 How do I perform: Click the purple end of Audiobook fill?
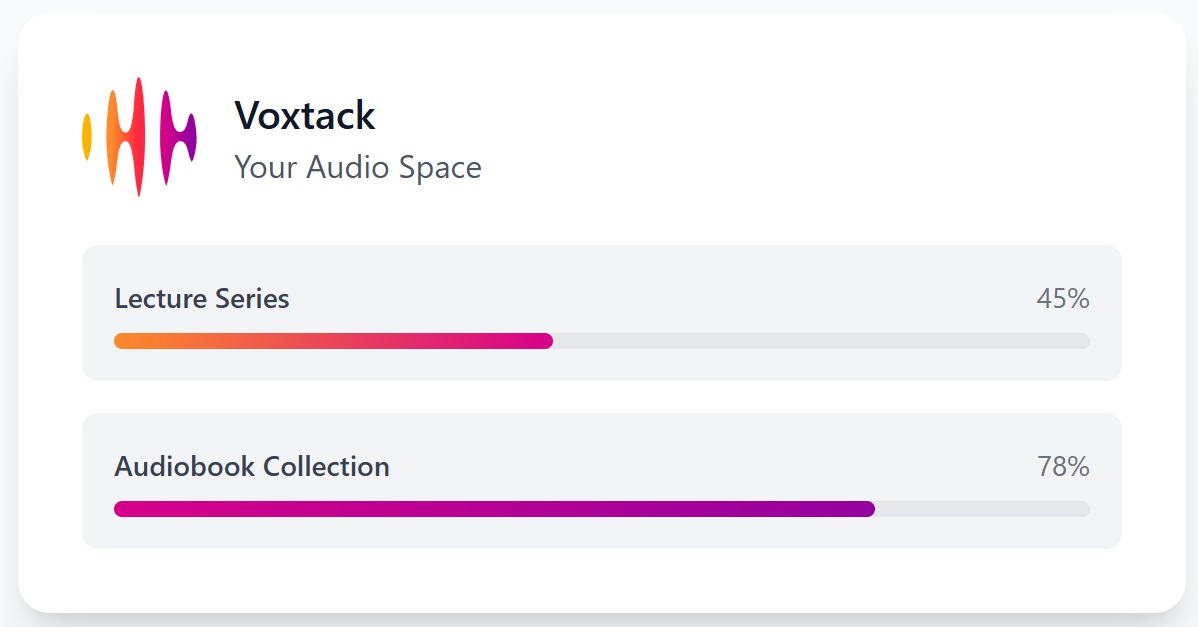pos(865,509)
